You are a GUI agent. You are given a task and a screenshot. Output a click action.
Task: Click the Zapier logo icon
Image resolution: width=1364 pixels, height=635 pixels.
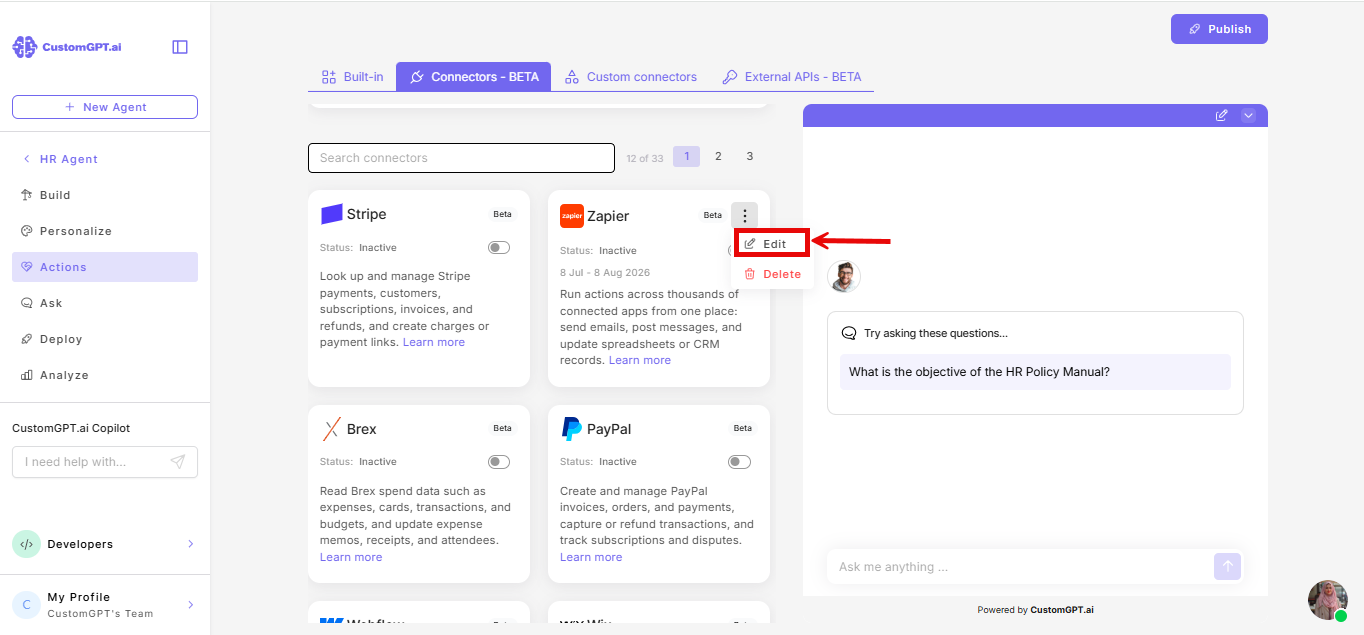pyautogui.click(x=572, y=215)
